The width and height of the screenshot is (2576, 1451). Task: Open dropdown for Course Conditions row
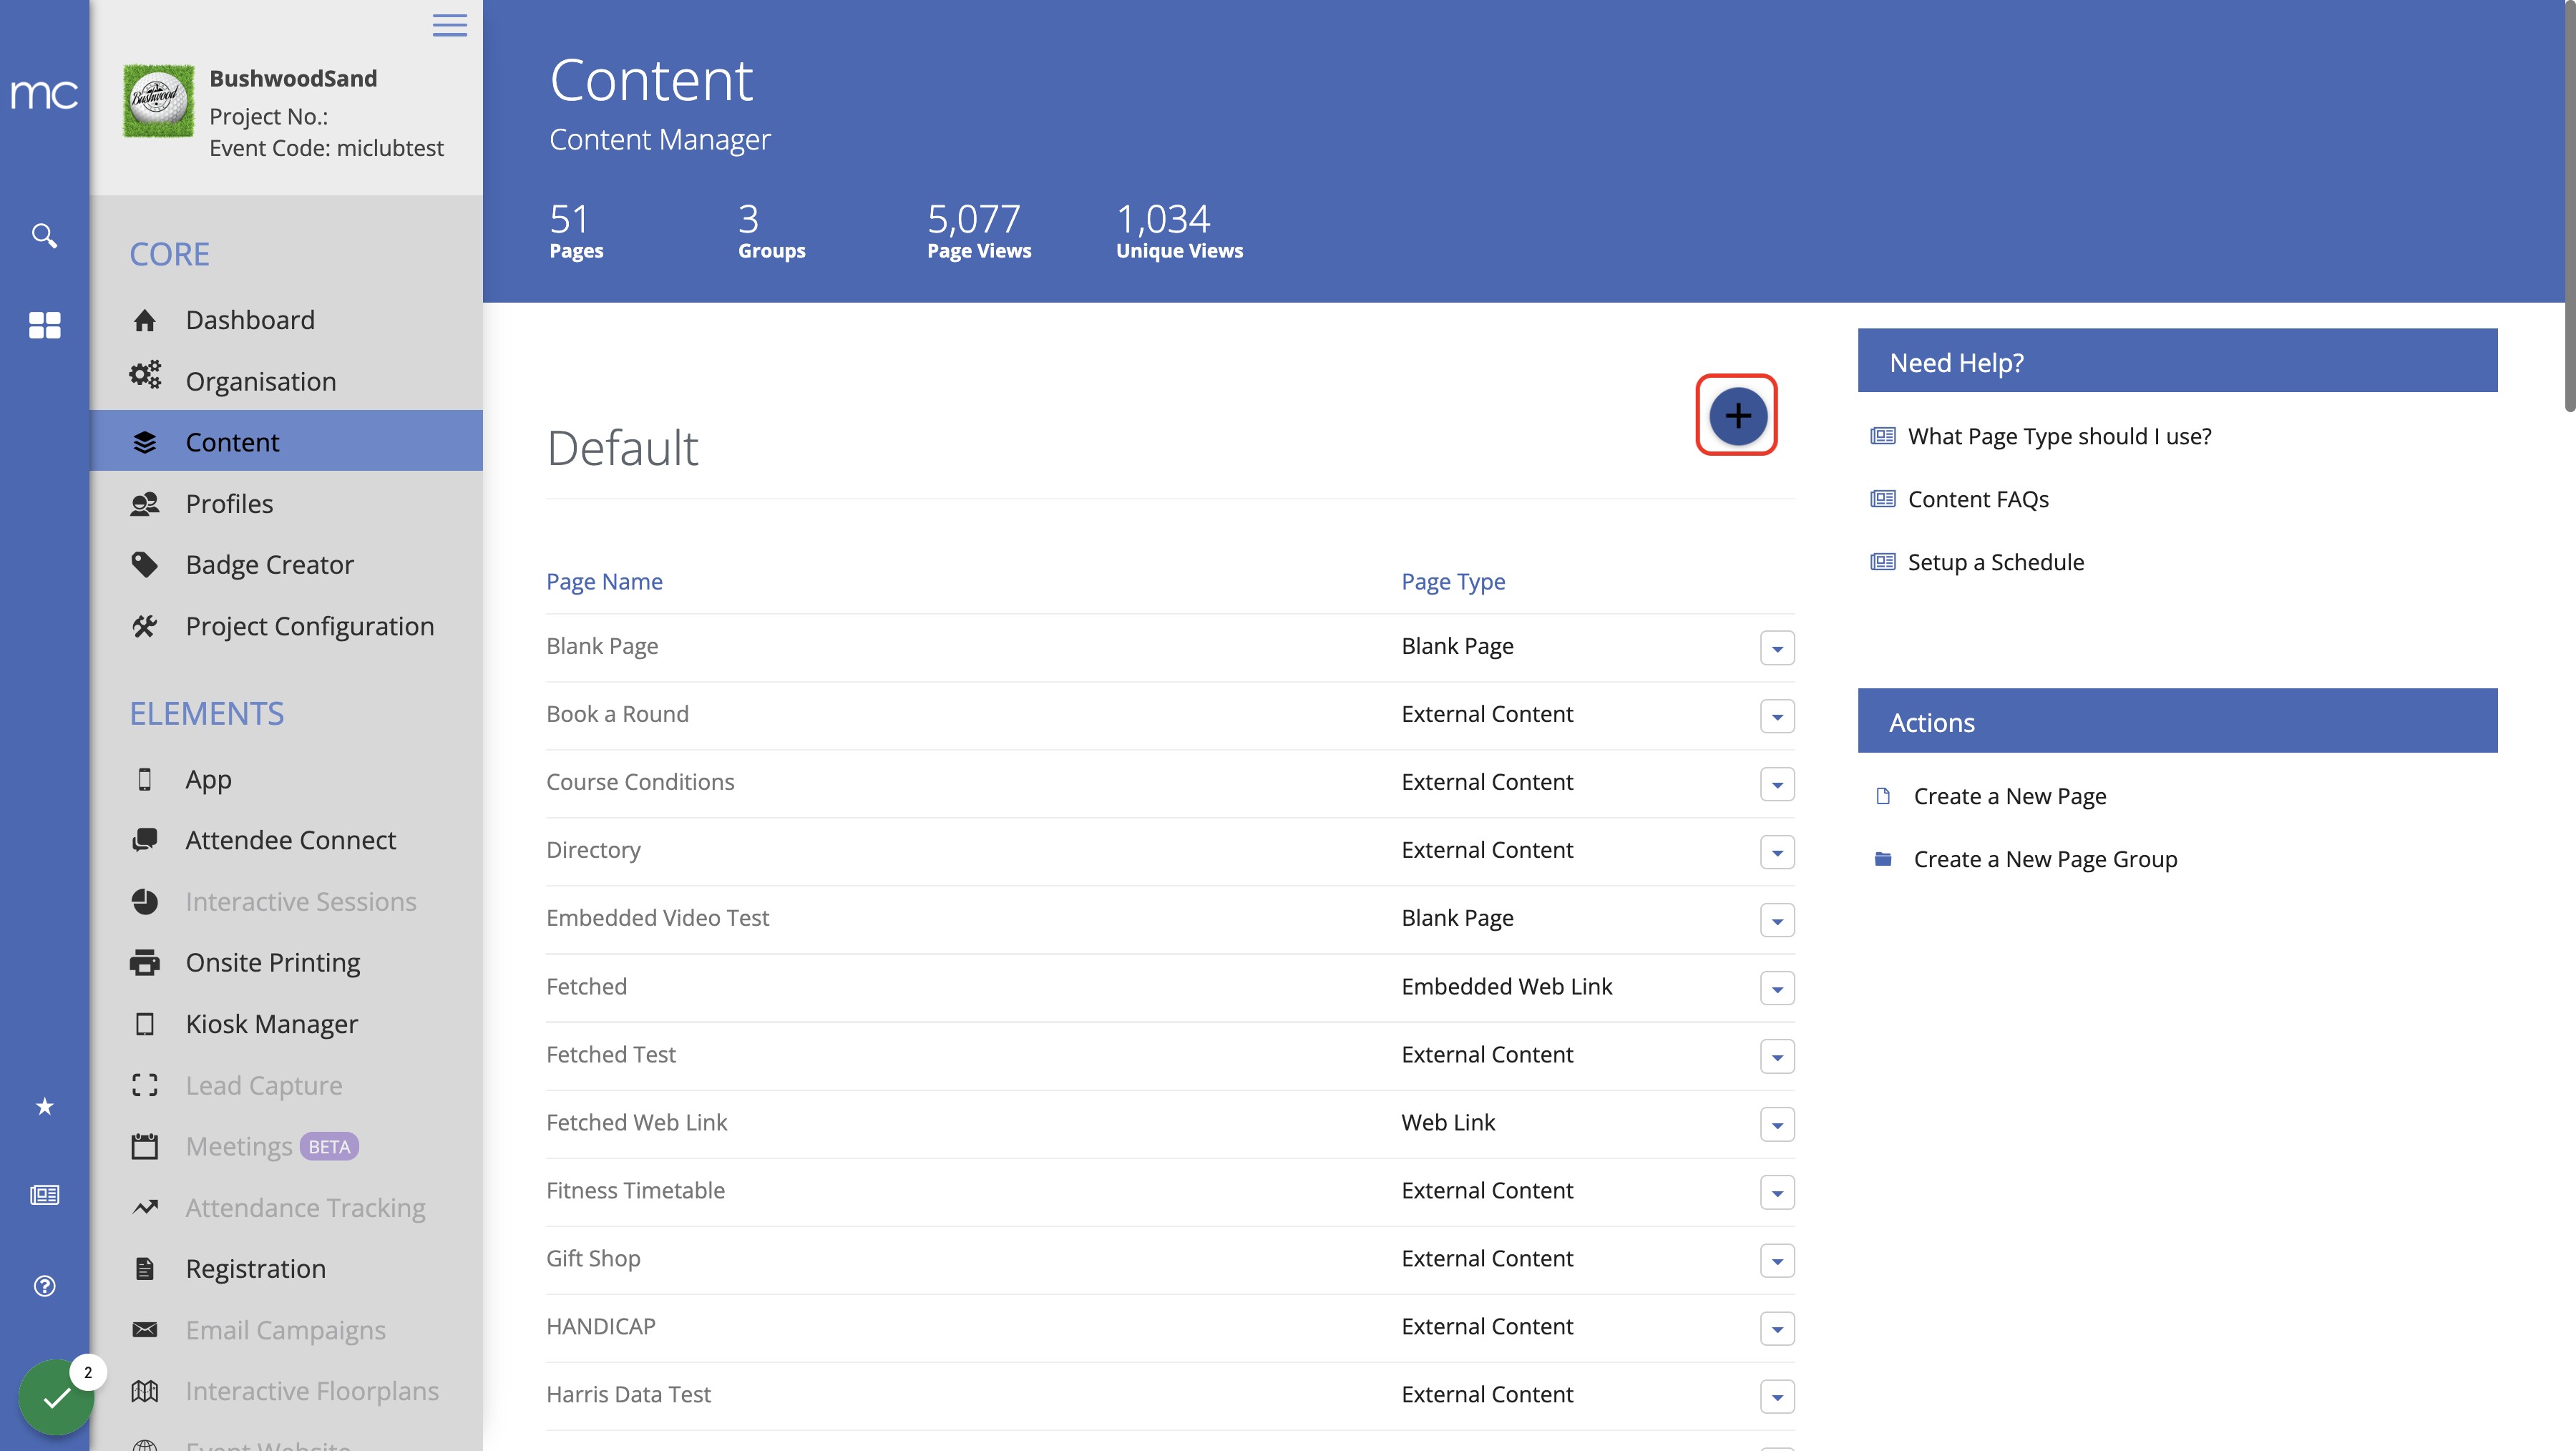click(1777, 784)
